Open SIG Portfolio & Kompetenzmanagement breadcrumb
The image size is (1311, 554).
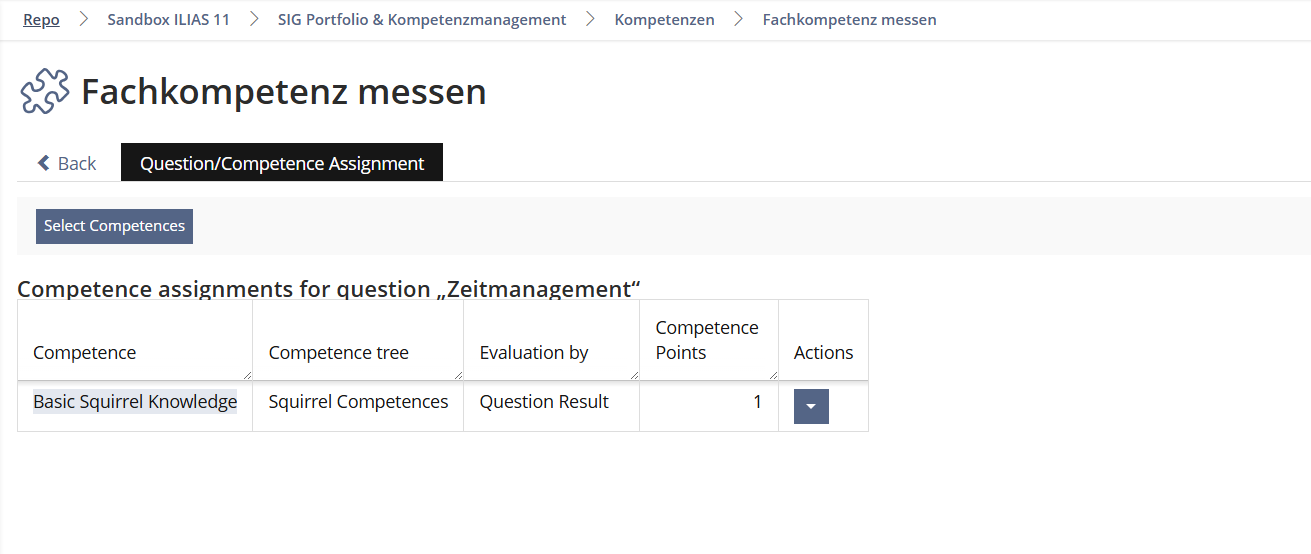tap(422, 19)
